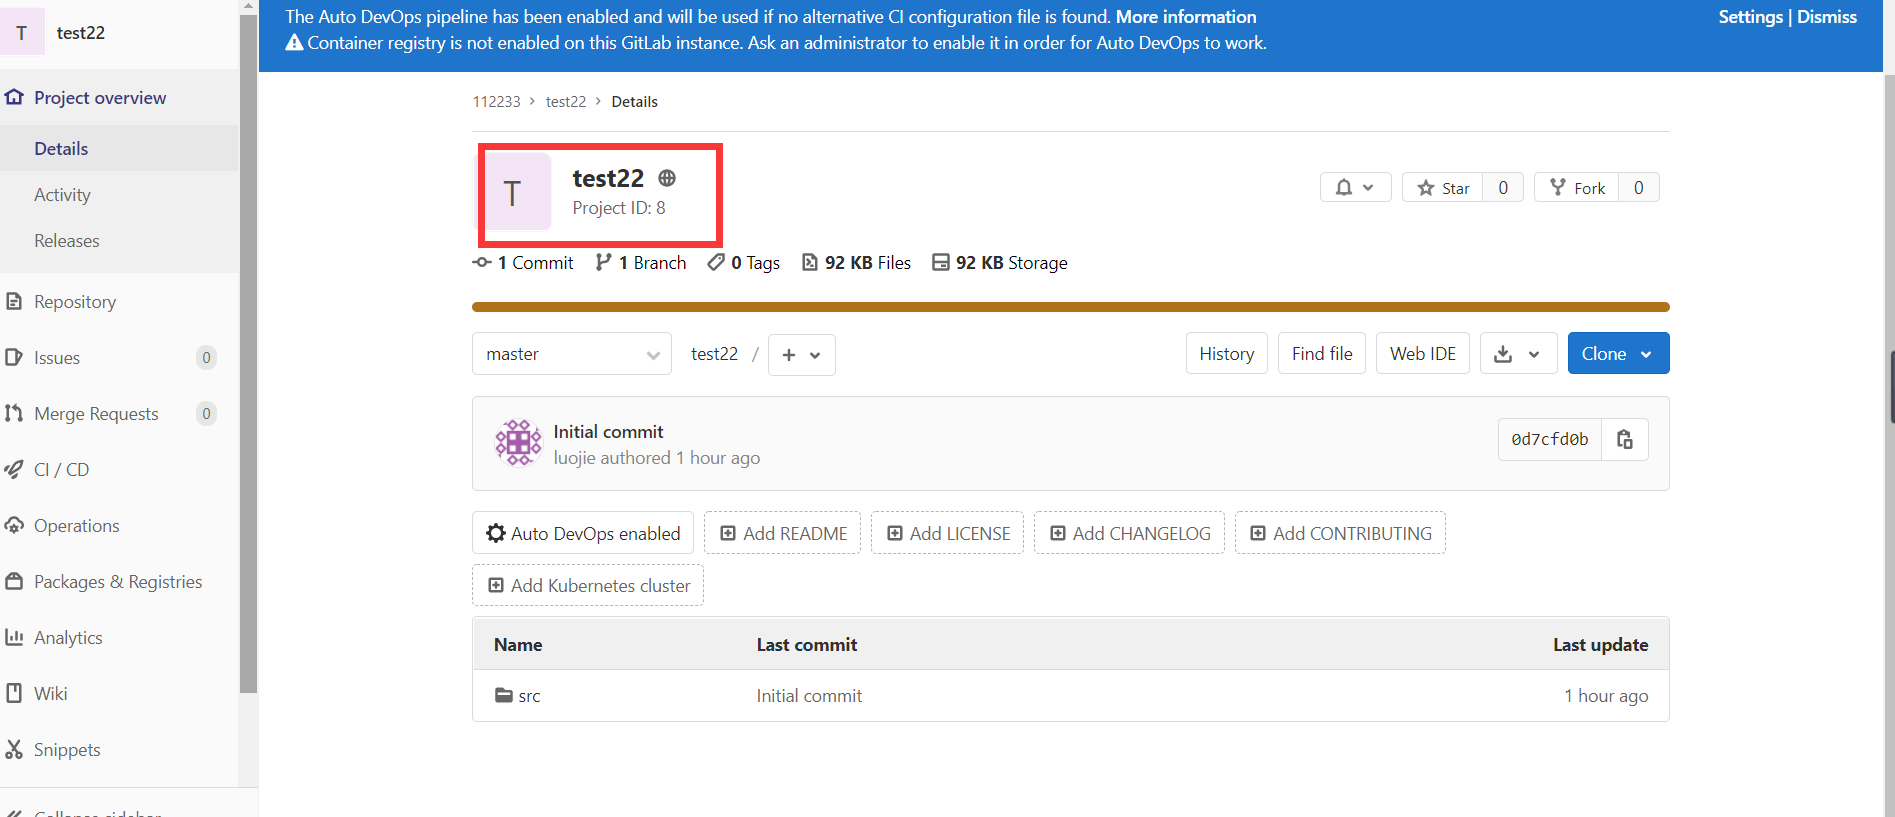Click luojie's avatar on the commit

tap(518, 443)
